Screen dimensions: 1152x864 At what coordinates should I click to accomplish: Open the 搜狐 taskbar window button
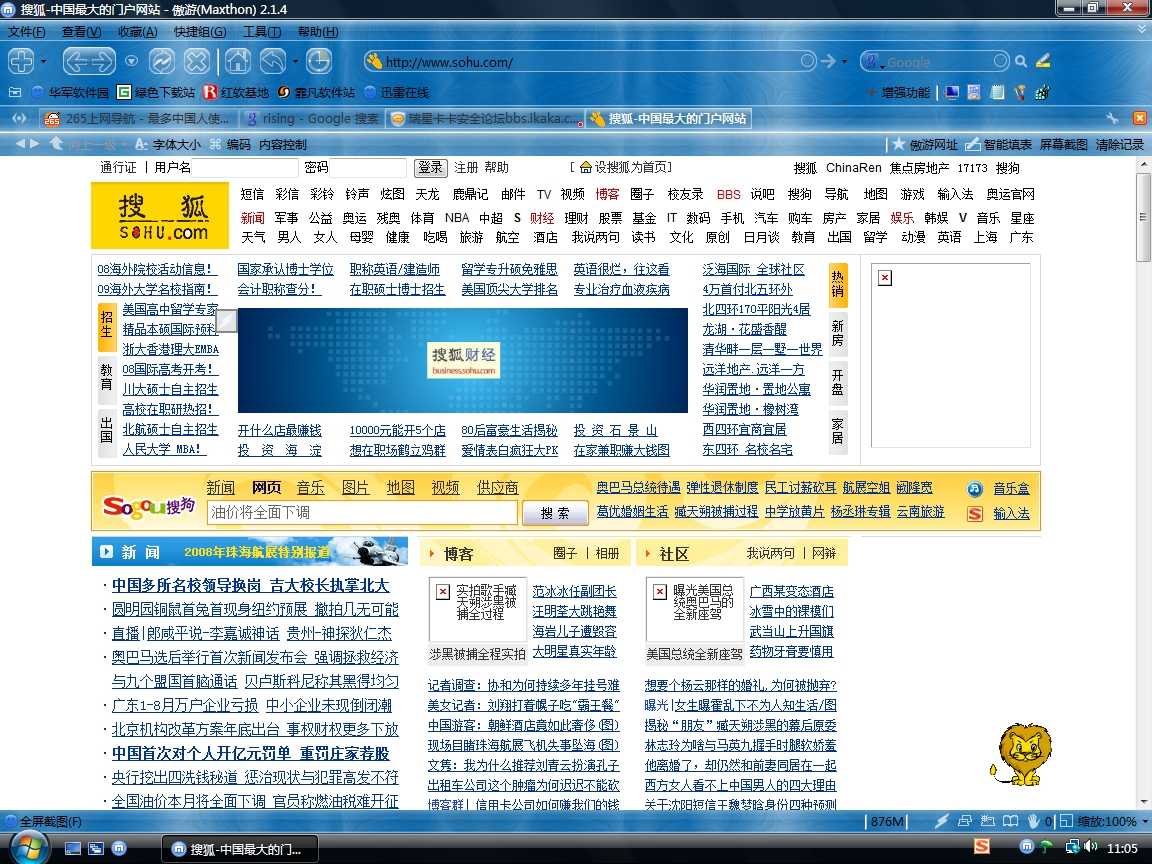[240, 849]
